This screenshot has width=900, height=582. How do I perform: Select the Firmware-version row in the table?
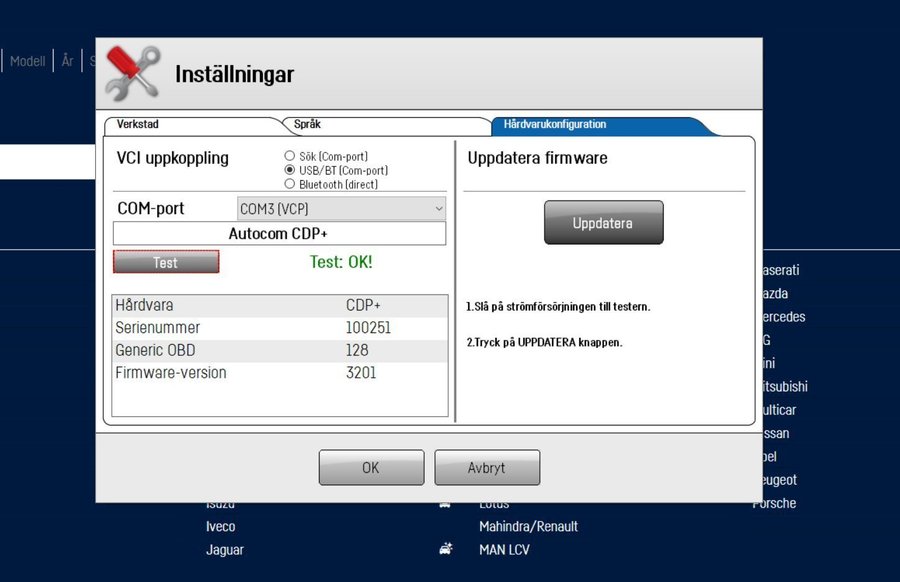click(x=279, y=373)
